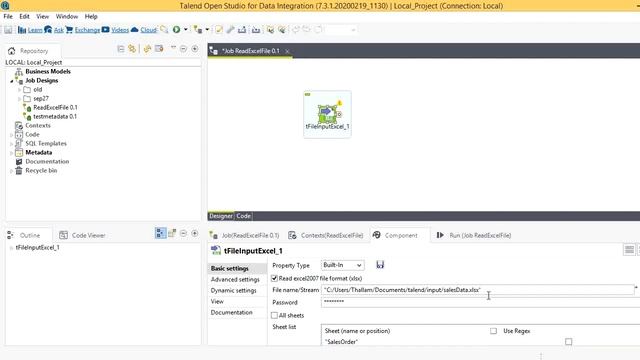Select the tFileInputExcel_1 component on the canvas
The width and height of the screenshot is (640, 360).
pos(327,114)
